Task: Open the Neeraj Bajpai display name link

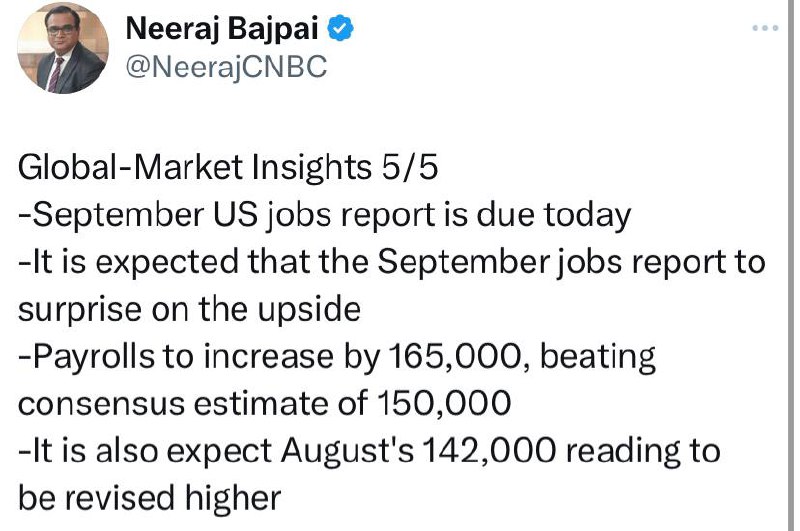Action: (x=222, y=28)
